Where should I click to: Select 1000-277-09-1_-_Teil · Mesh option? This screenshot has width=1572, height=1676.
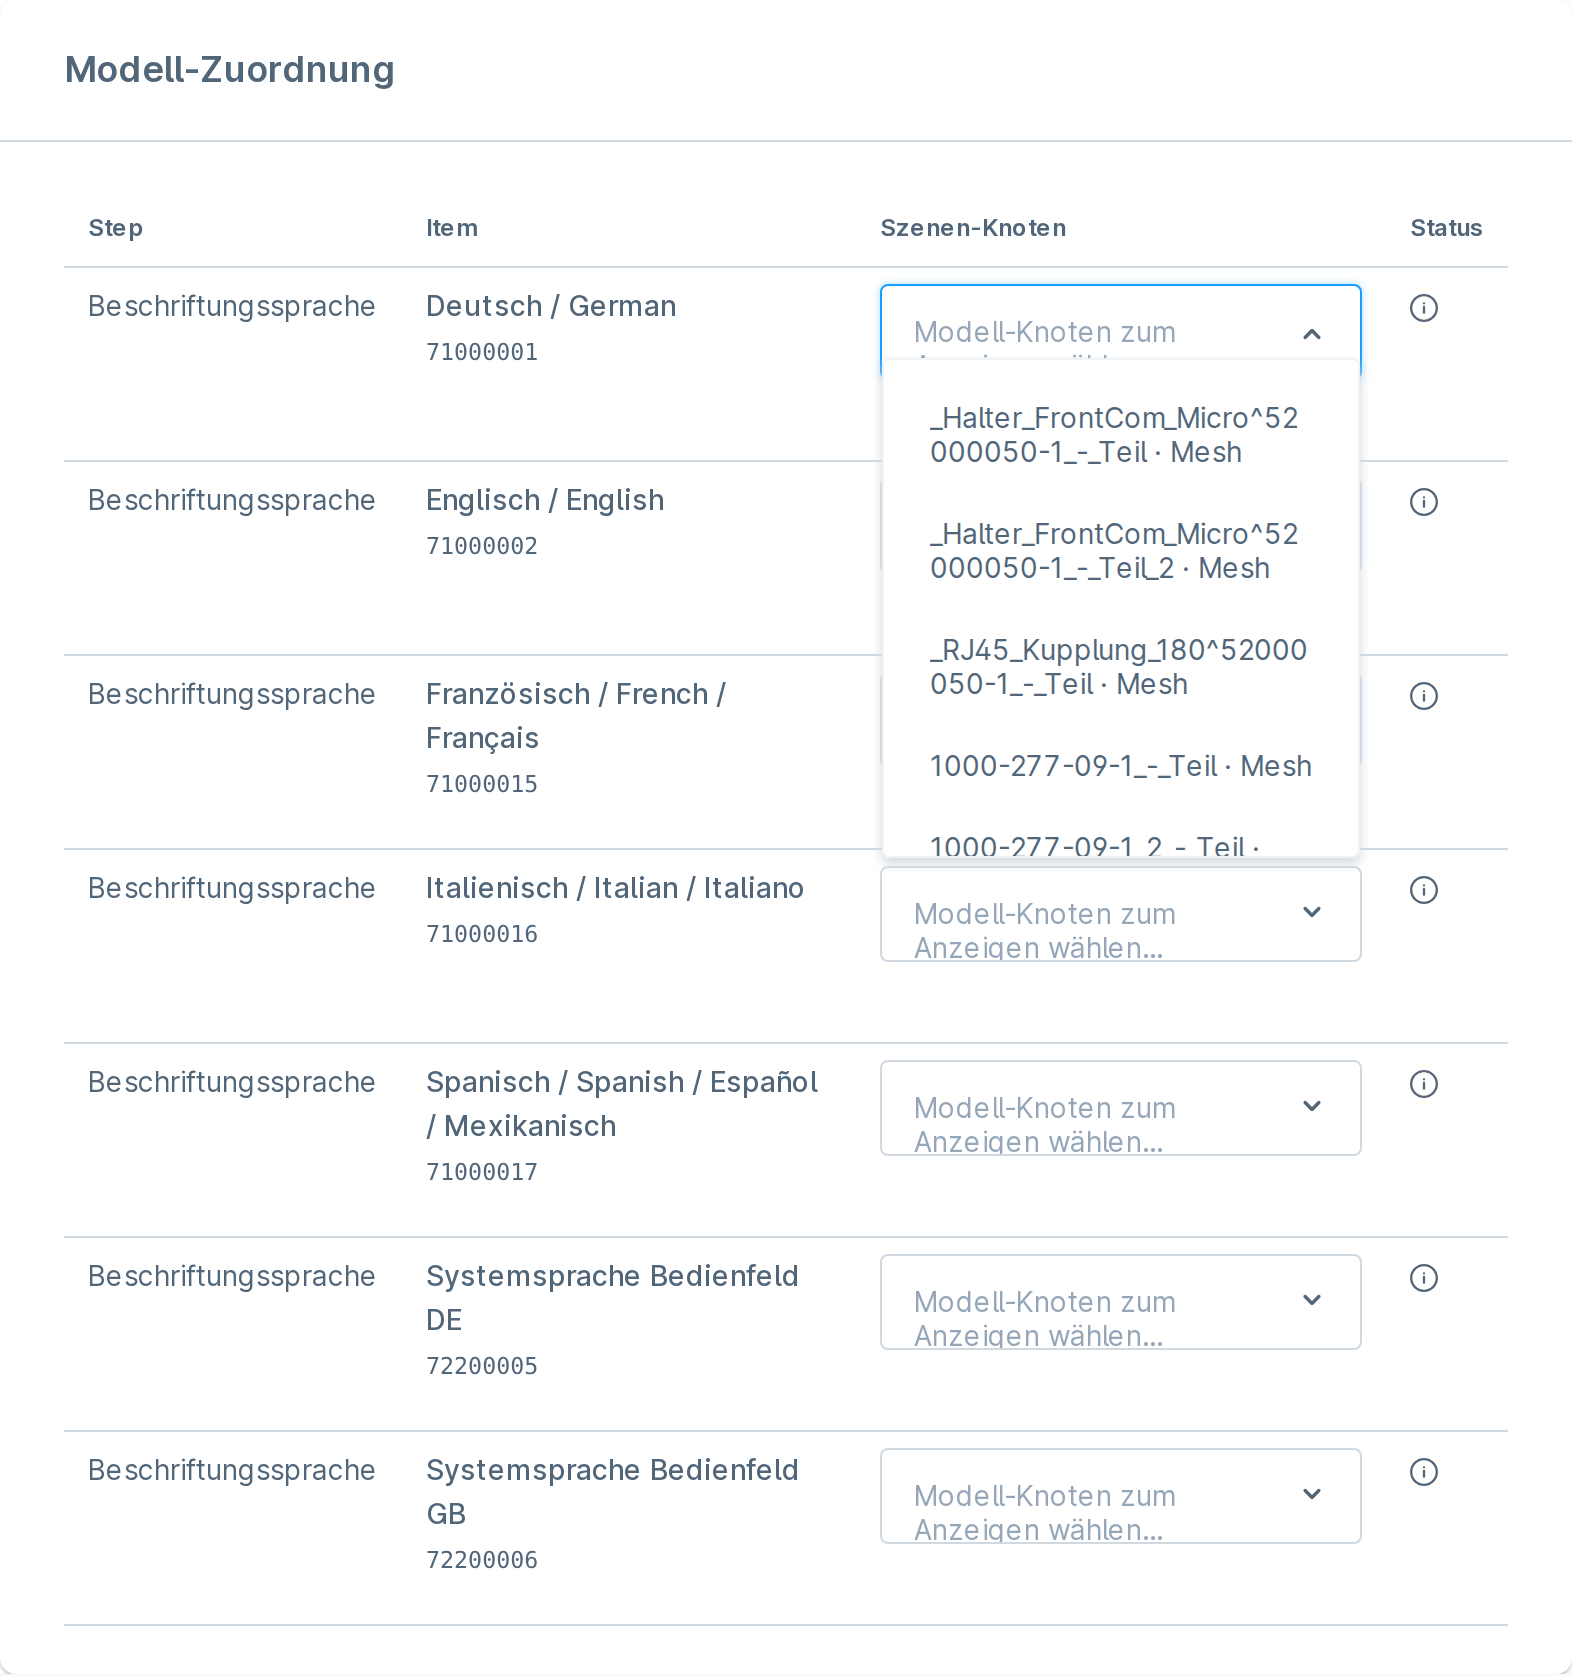[x=1120, y=766]
